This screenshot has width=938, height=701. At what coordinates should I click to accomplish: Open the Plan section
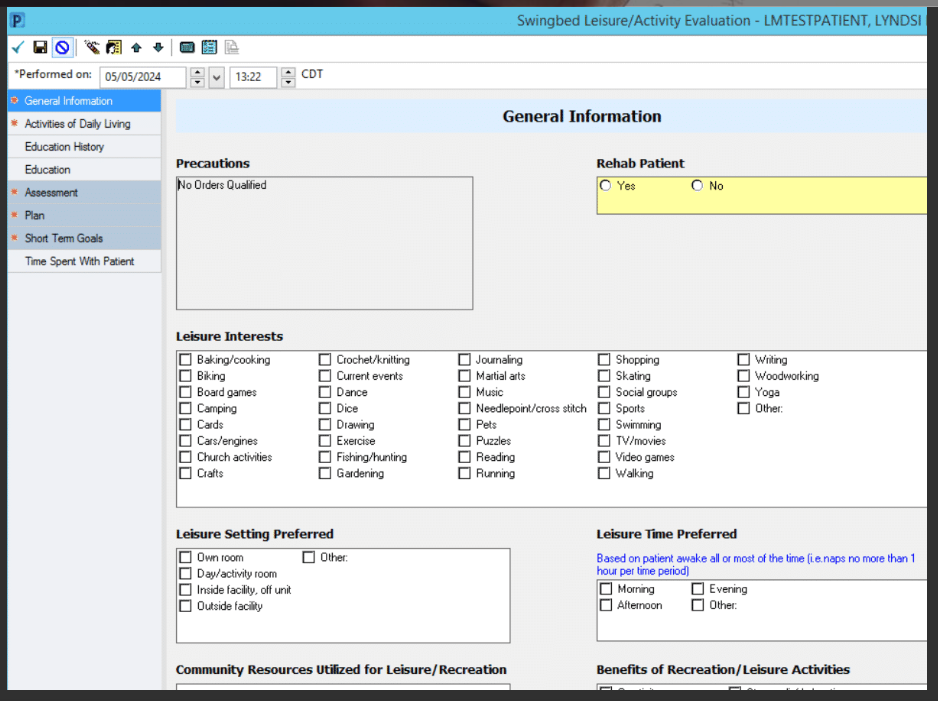(x=84, y=215)
